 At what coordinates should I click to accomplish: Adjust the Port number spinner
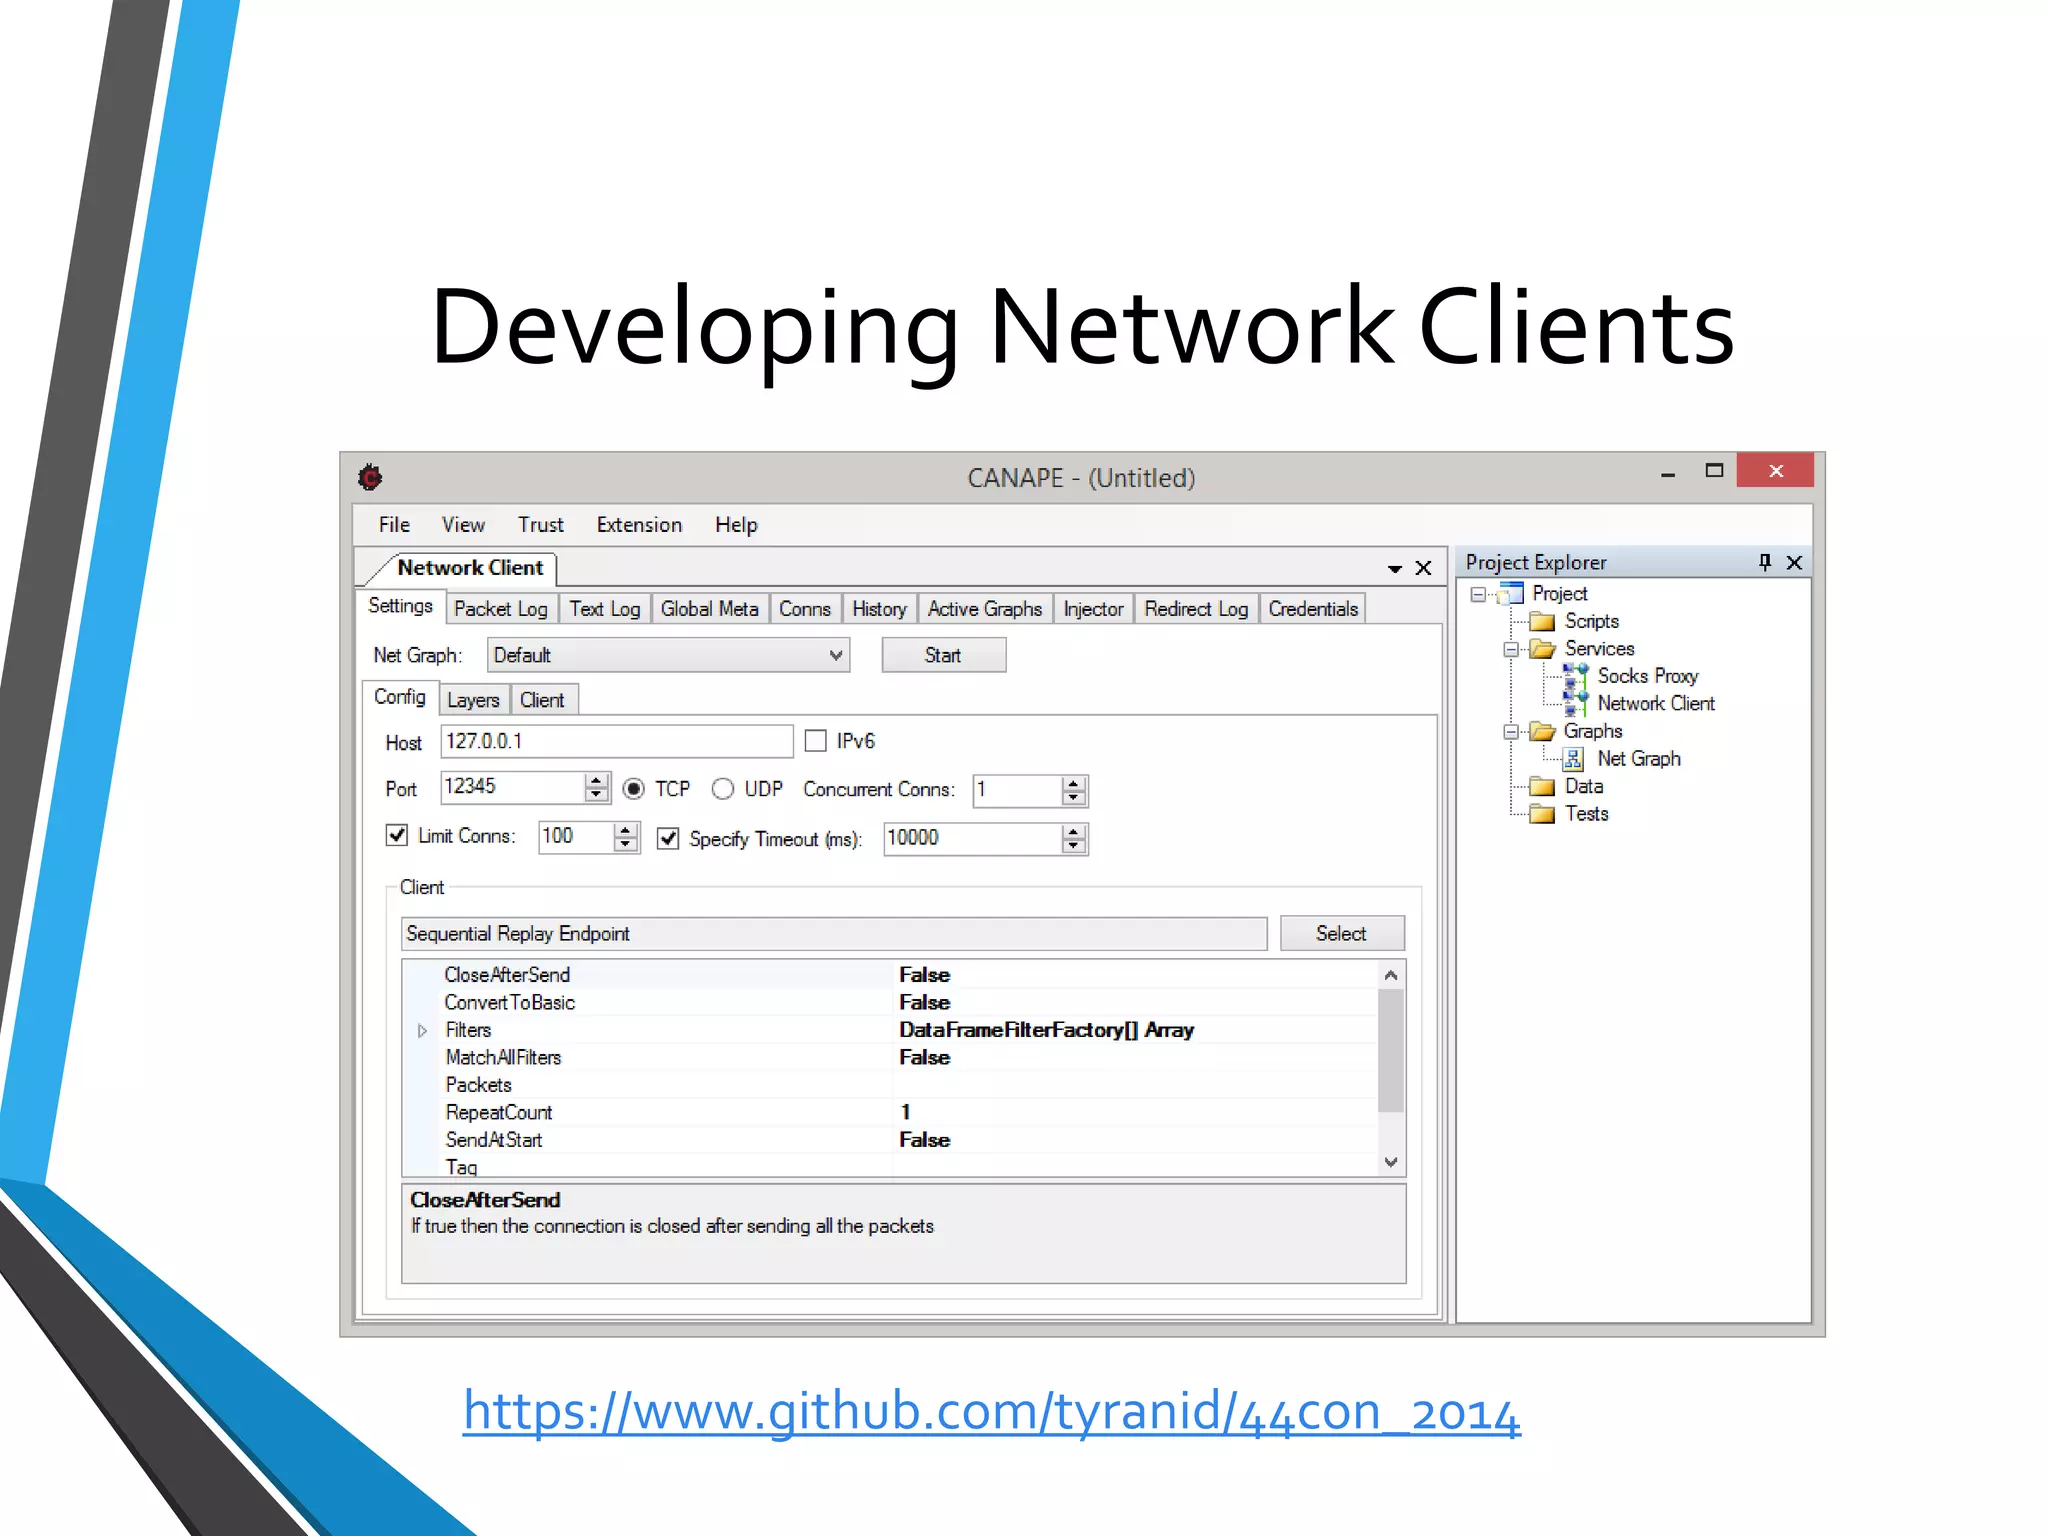tap(596, 787)
